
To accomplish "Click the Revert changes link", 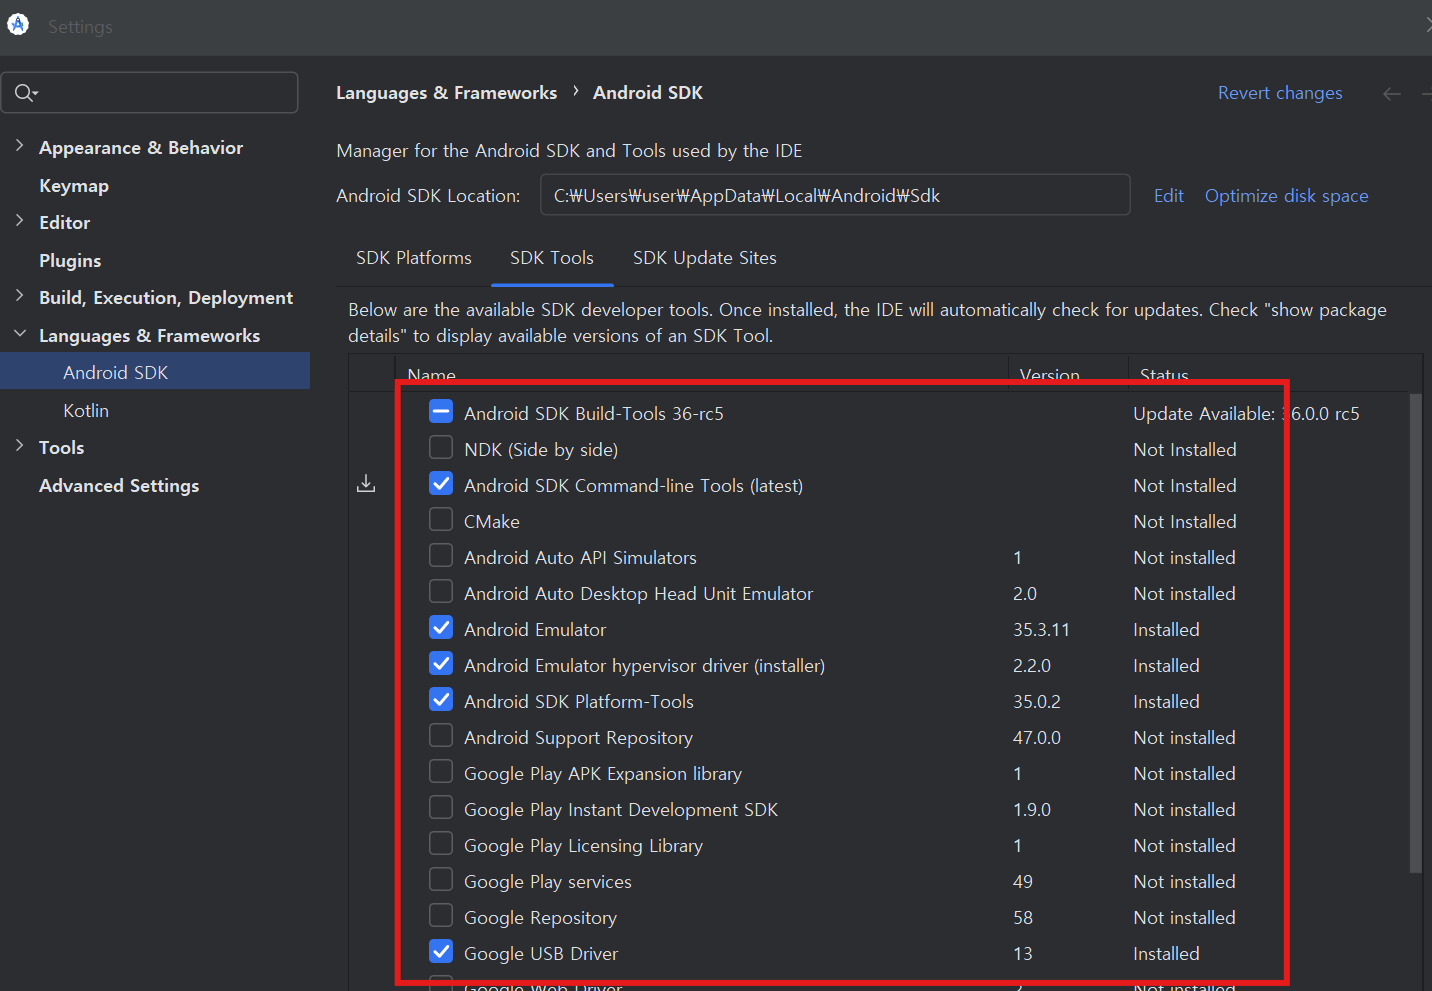I will click(1280, 93).
